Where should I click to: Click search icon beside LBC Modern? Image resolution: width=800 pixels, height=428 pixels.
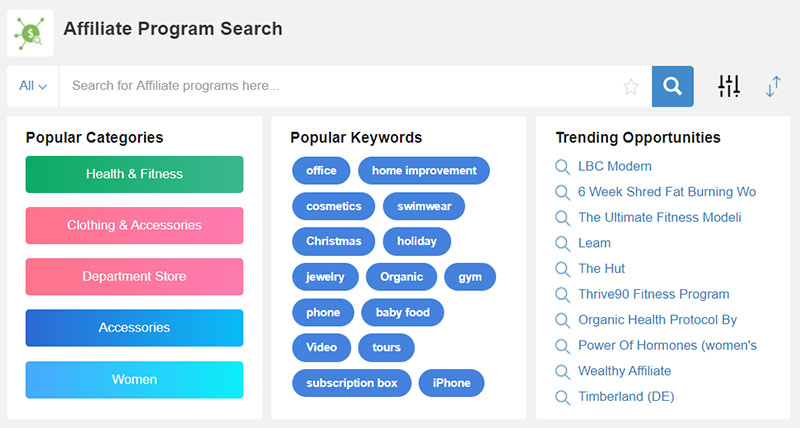pyautogui.click(x=562, y=167)
